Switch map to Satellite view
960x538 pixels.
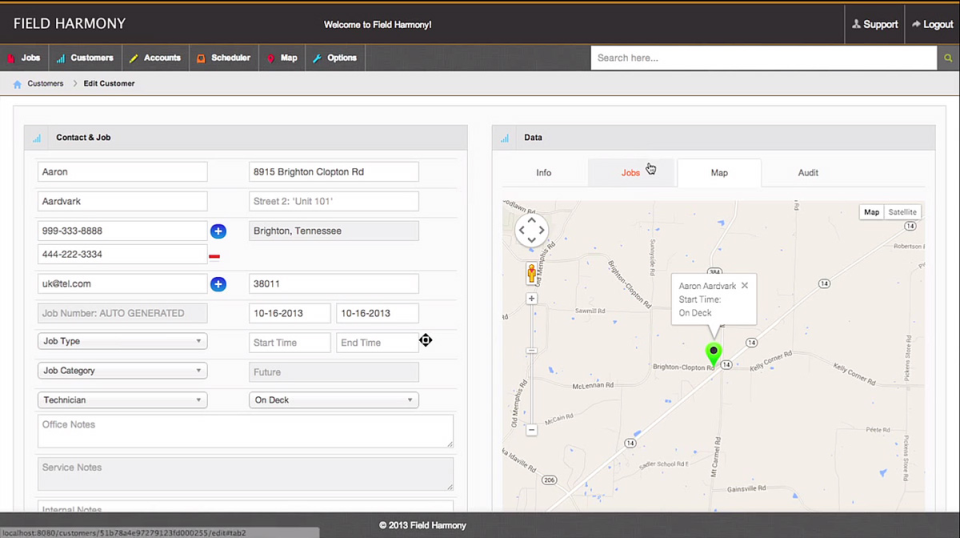coord(902,212)
